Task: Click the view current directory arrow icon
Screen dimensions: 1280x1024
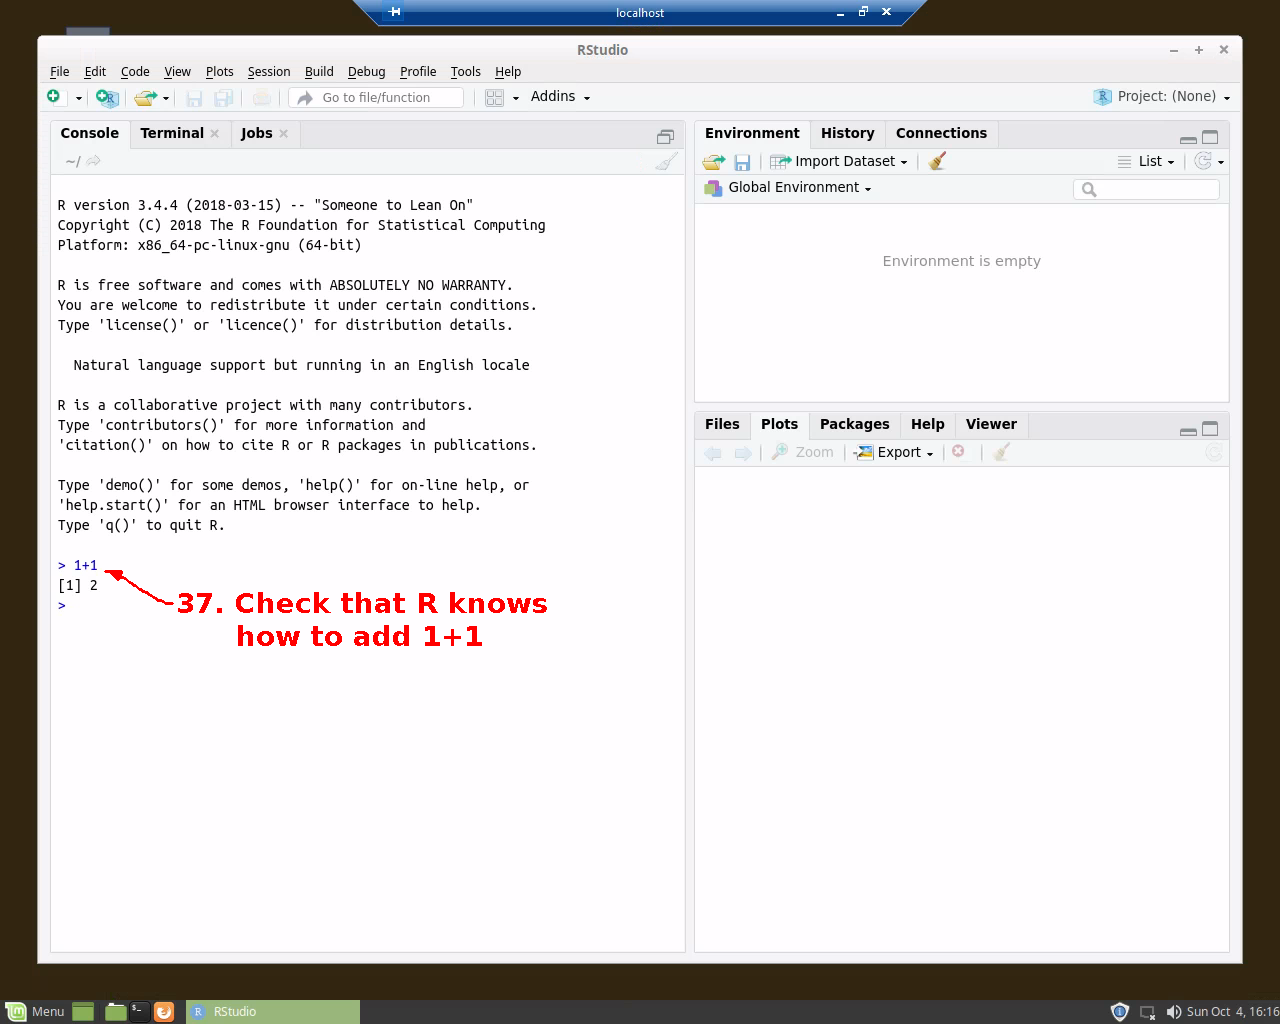Action: (x=94, y=161)
